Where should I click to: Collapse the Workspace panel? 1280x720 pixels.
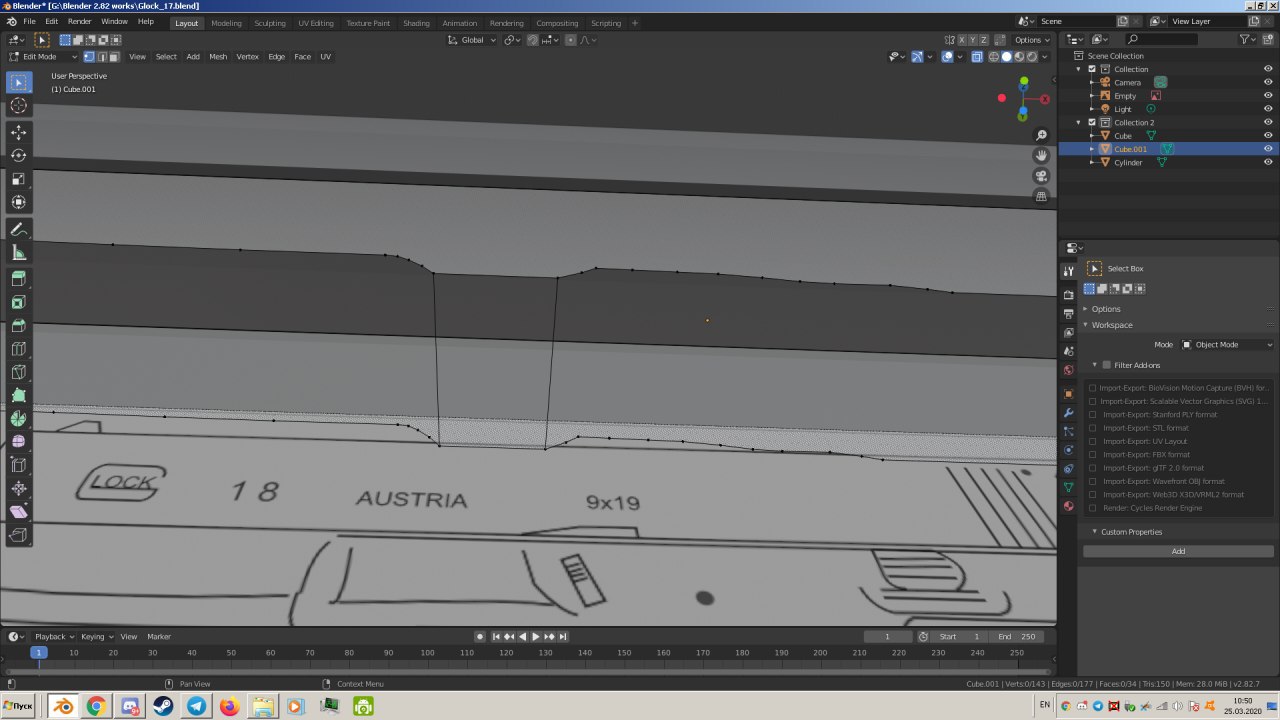pyautogui.click(x=1111, y=325)
